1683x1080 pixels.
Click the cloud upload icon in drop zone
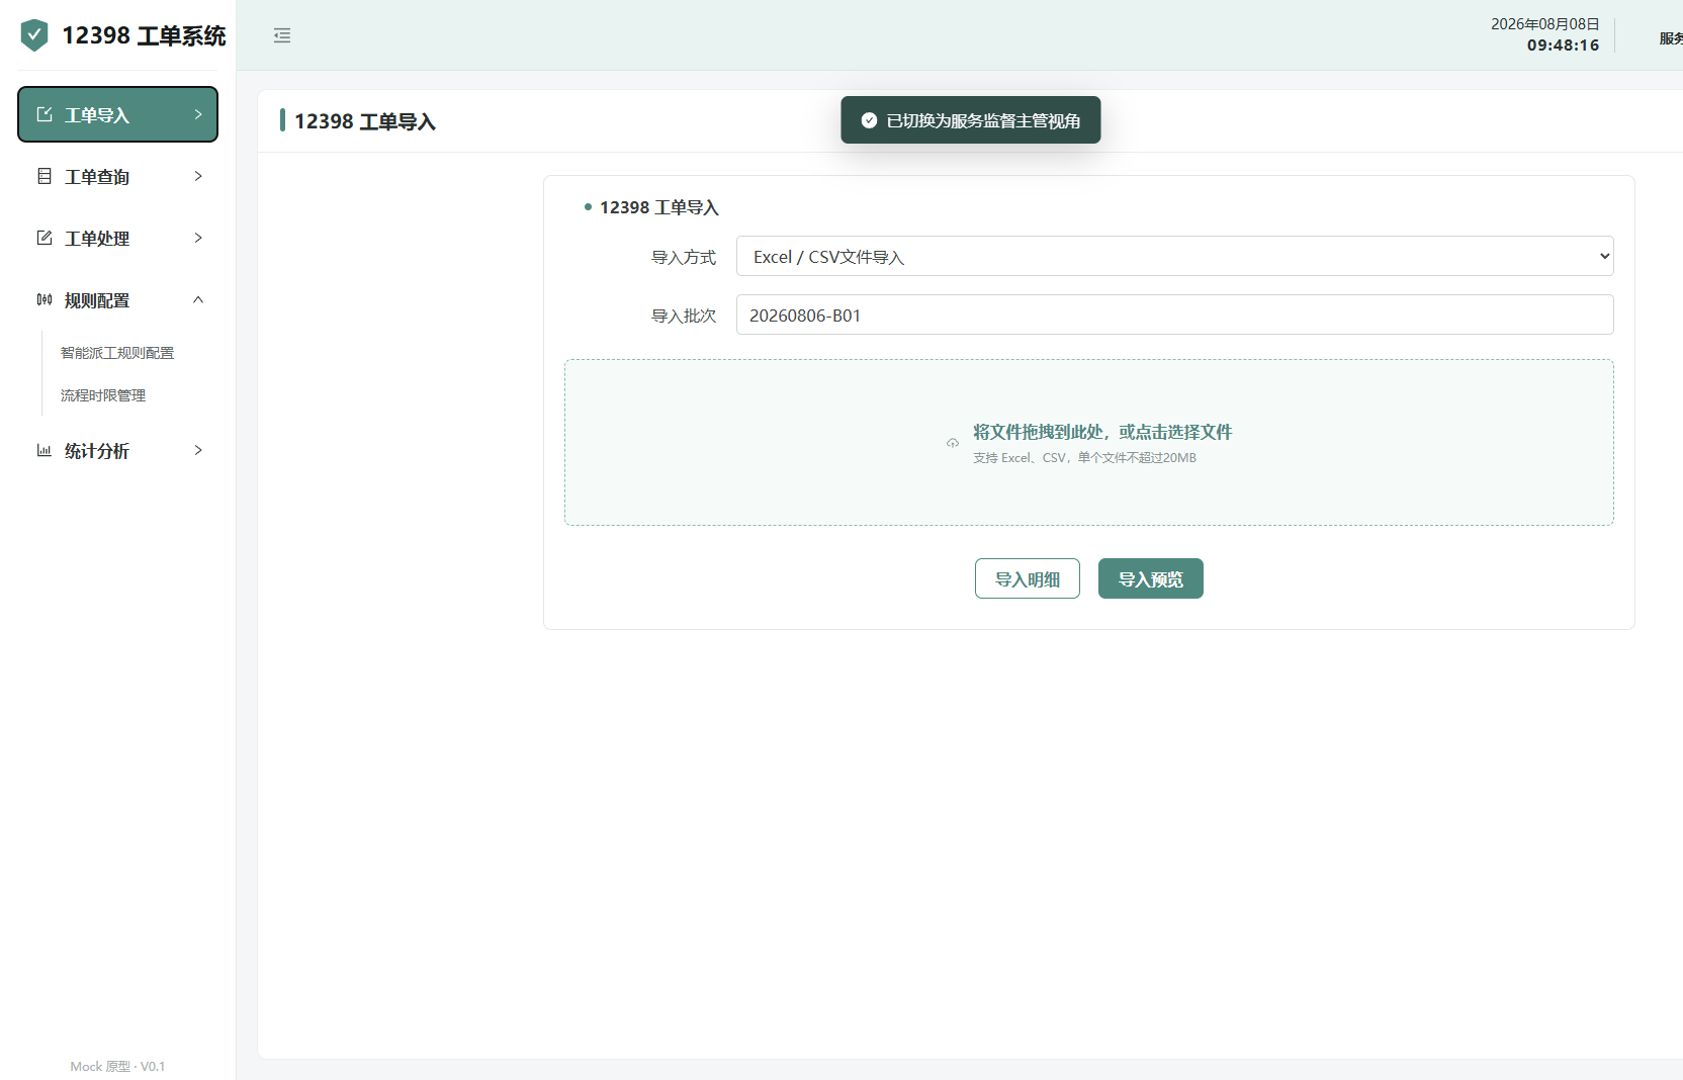click(953, 443)
